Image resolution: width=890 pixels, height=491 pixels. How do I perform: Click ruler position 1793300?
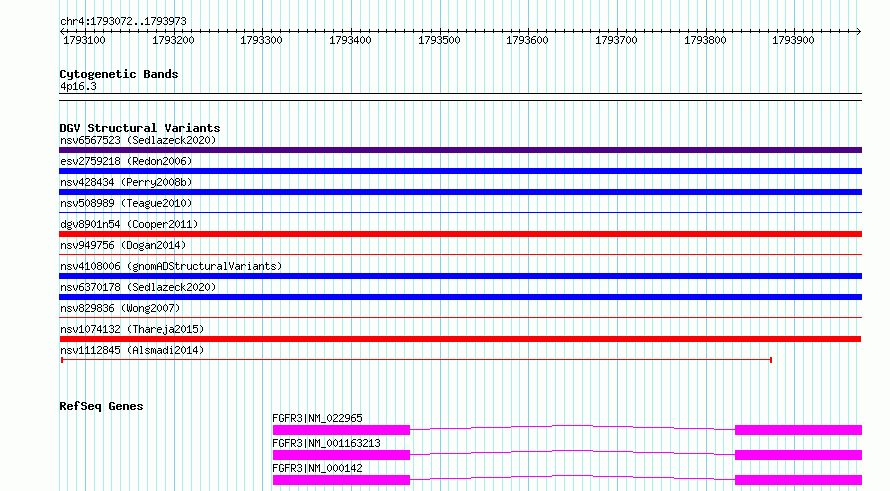pos(261,40)
